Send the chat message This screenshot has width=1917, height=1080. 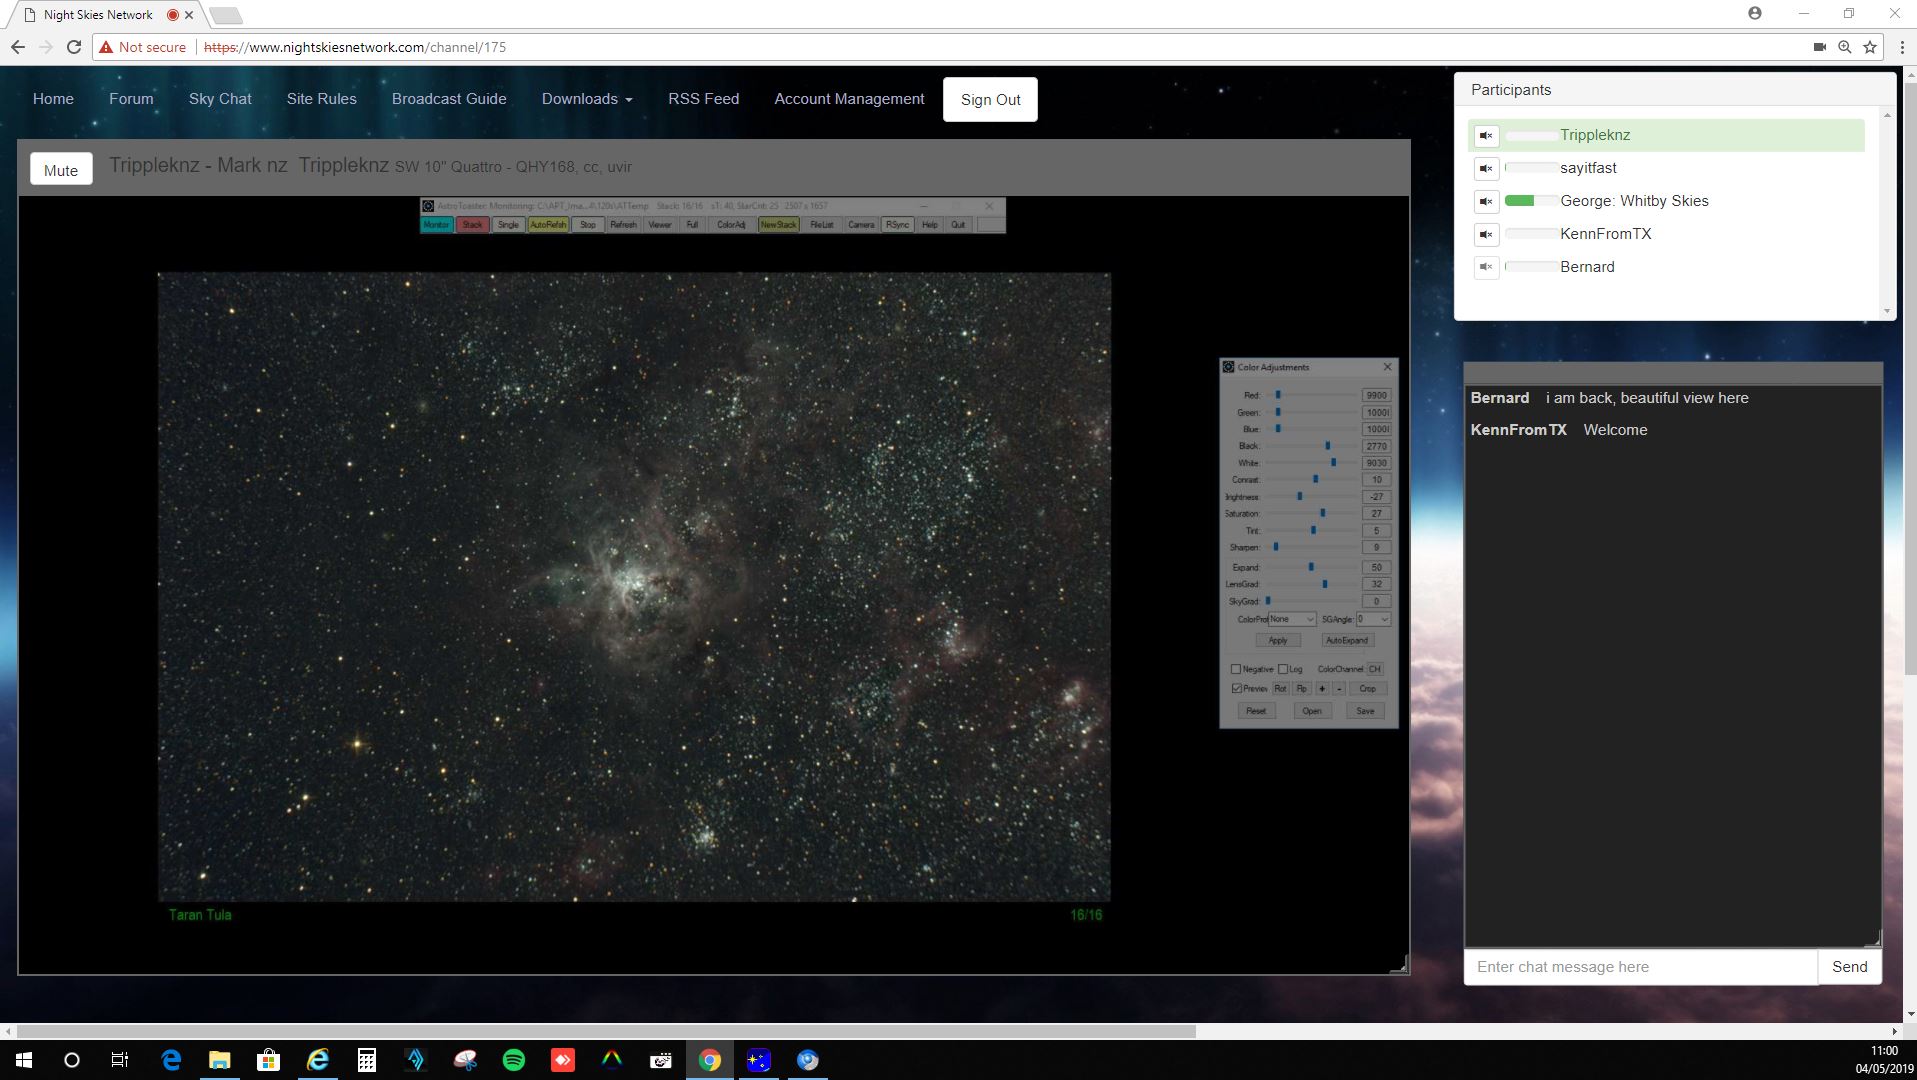[1849, 966]
